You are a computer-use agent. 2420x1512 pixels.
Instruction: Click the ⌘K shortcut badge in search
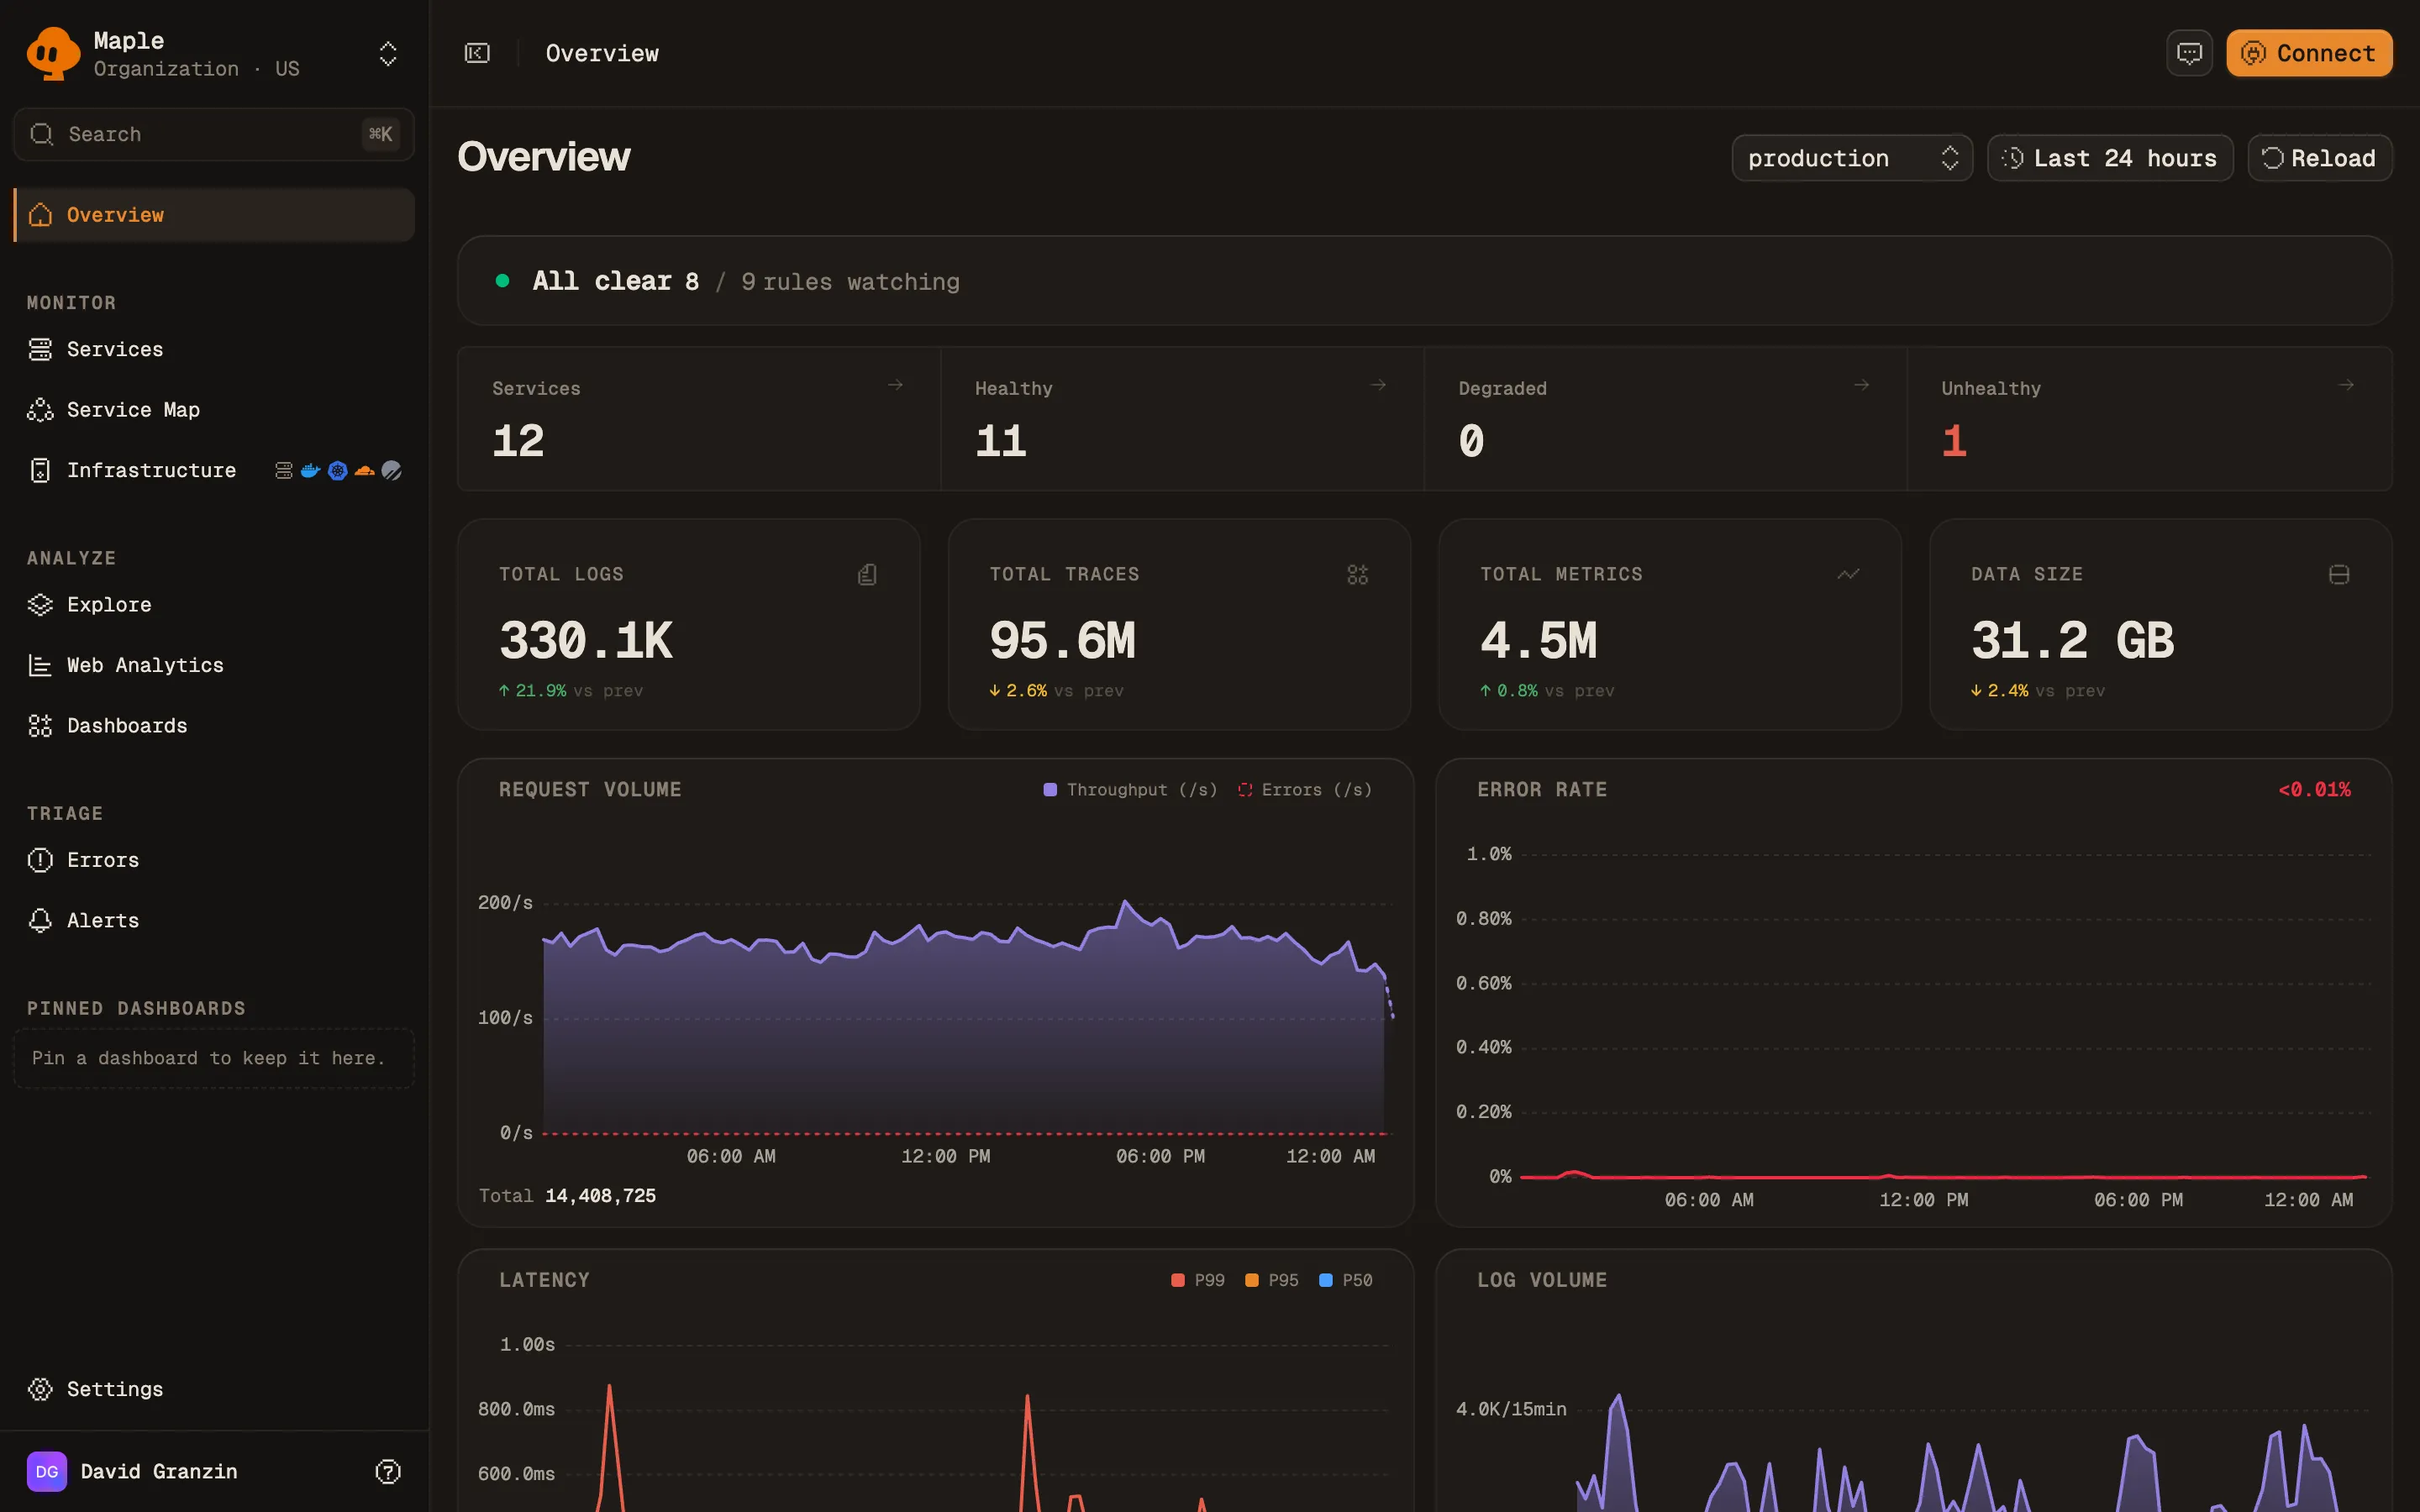click(x=380, y=134)
